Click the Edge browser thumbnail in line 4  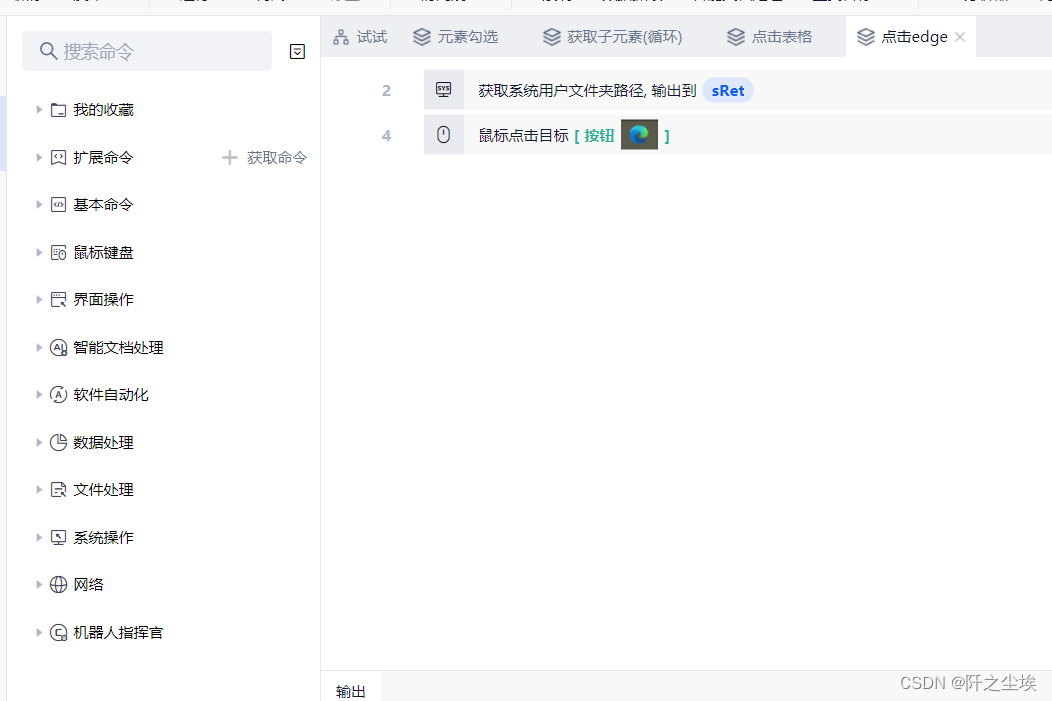pyautogui.click(x=639, y=135)
